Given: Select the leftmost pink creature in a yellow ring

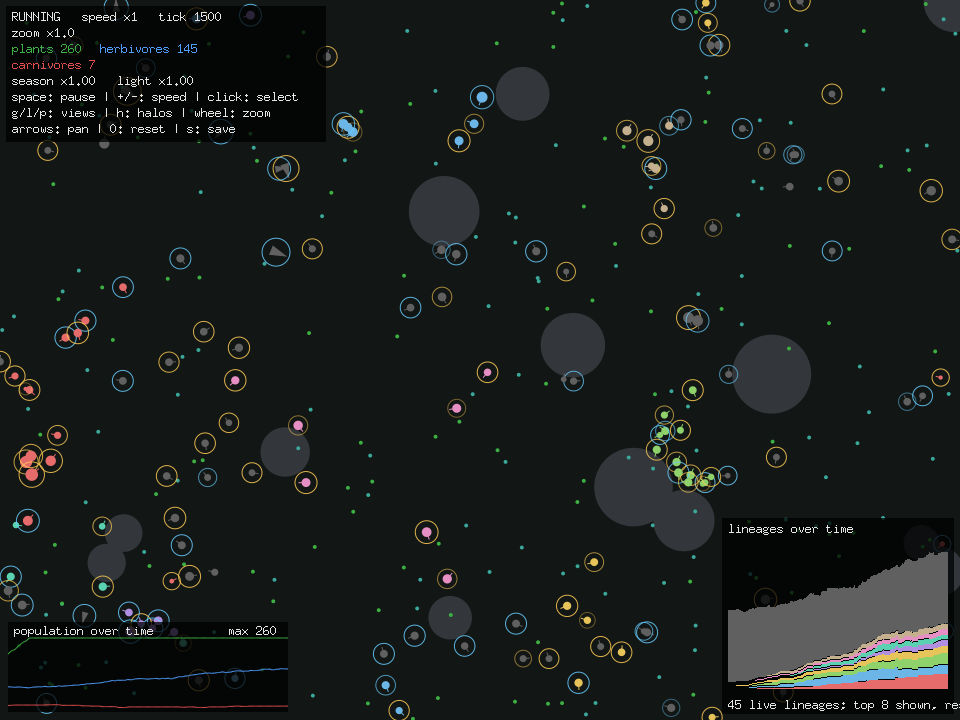Looking at the screenshot, I should click(x=235, y=380).
